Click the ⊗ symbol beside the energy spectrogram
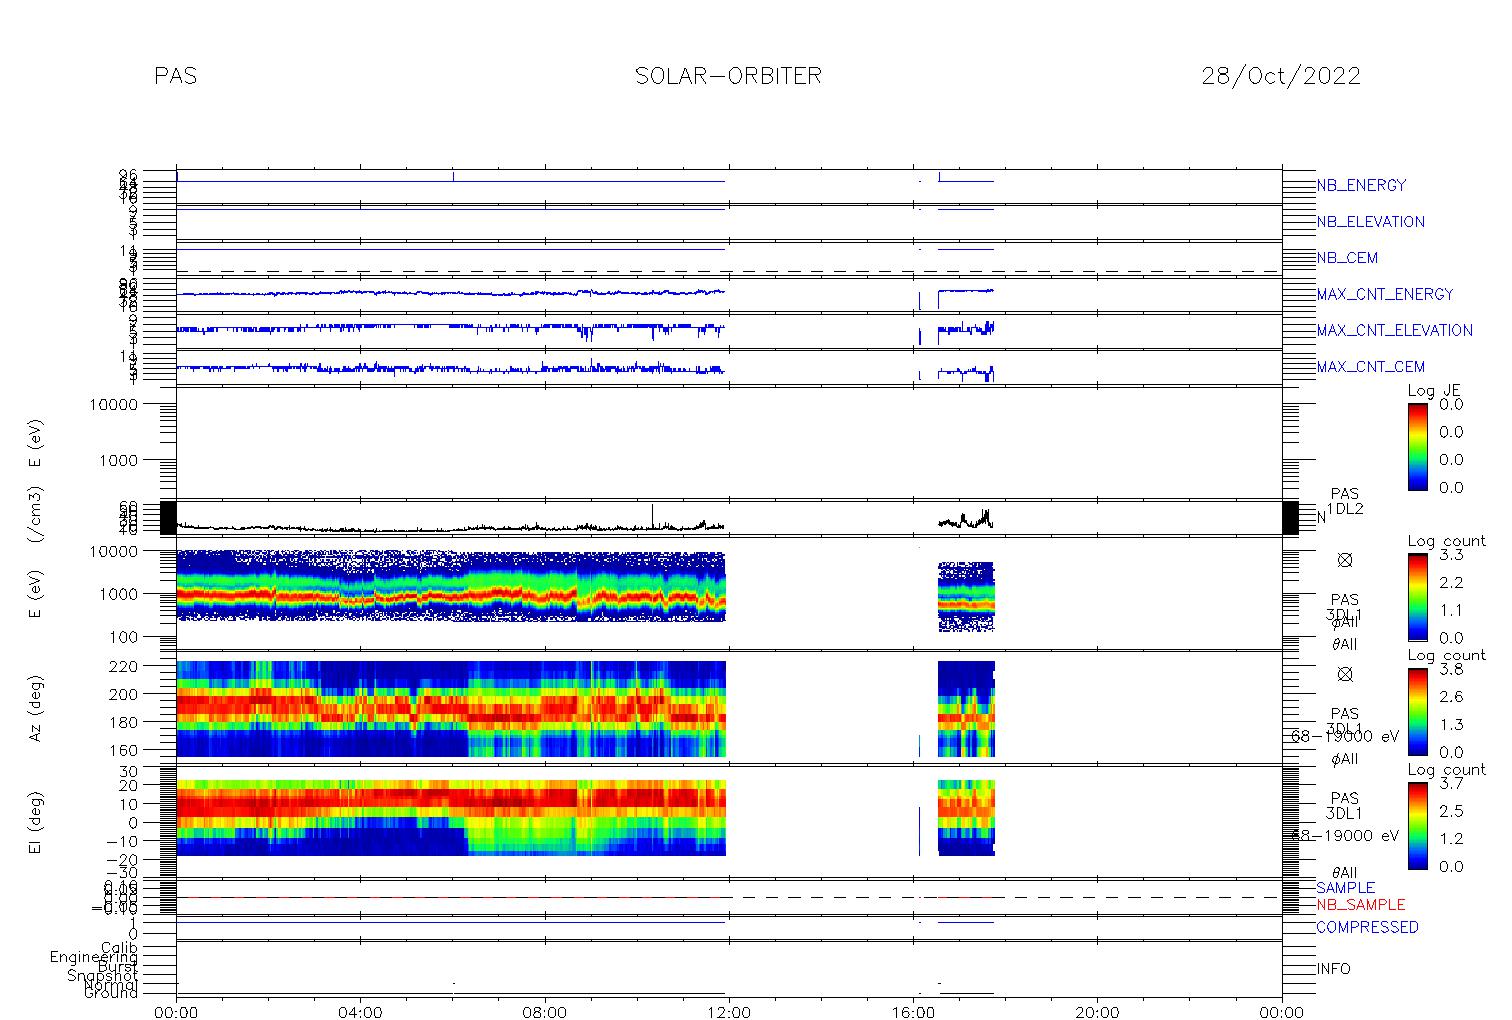 [x=1345, y=560]
